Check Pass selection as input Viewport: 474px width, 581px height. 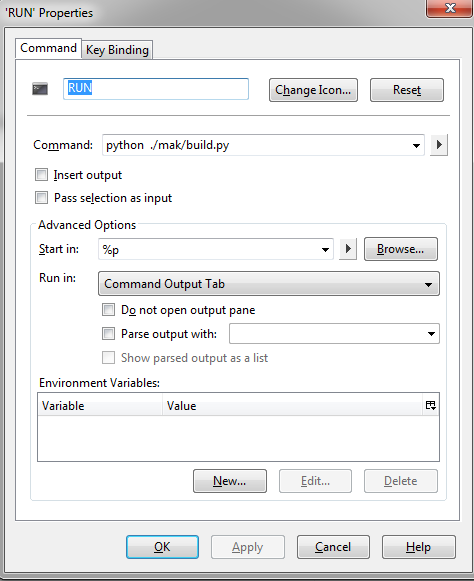42,197
